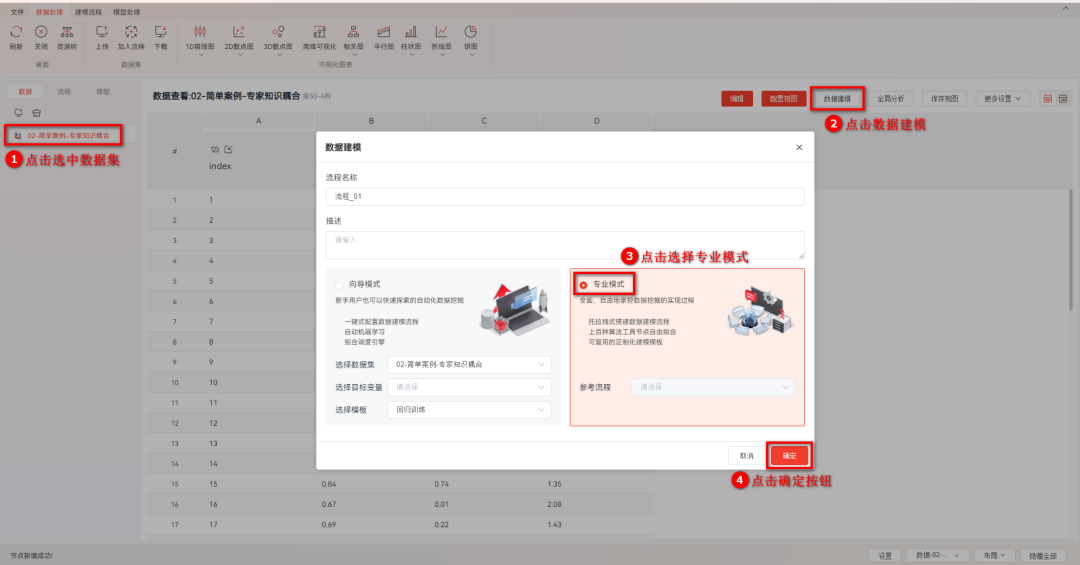Click the 刷新 refresh icon

pyautogui.click(x=17, y=32)
